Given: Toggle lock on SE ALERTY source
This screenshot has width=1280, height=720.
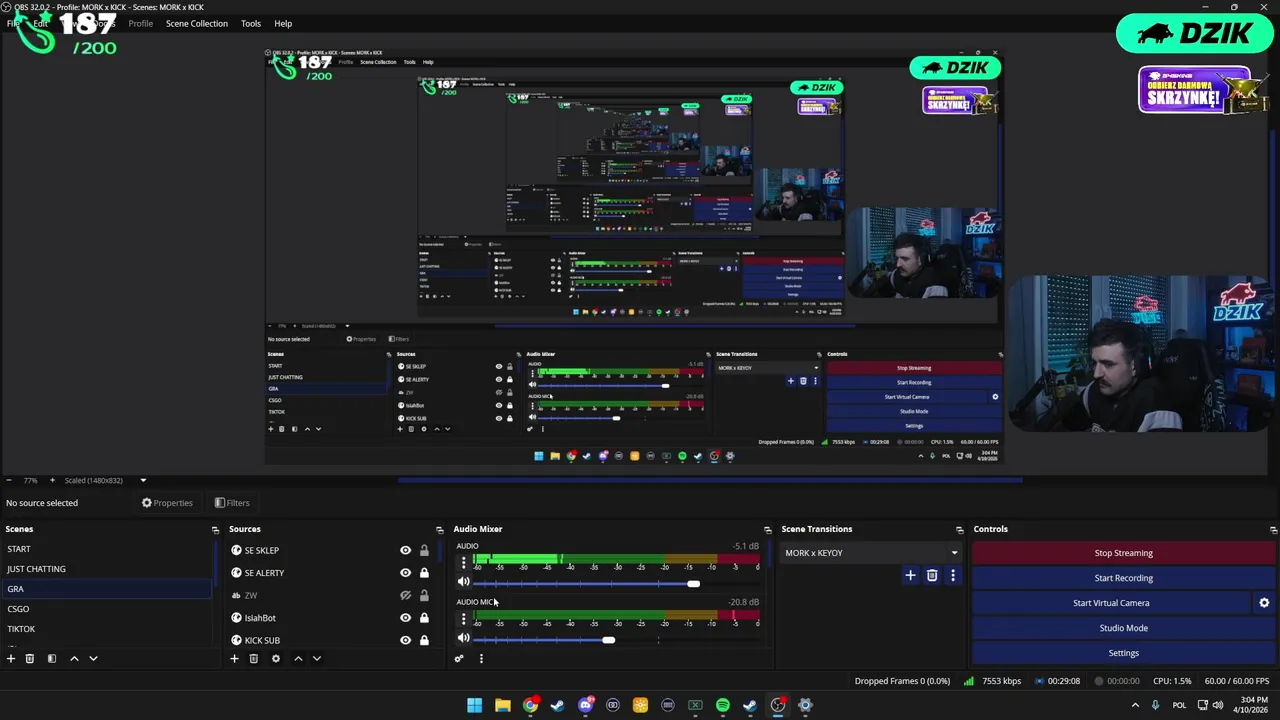Looking at the screenshot, I should [424, 573].
